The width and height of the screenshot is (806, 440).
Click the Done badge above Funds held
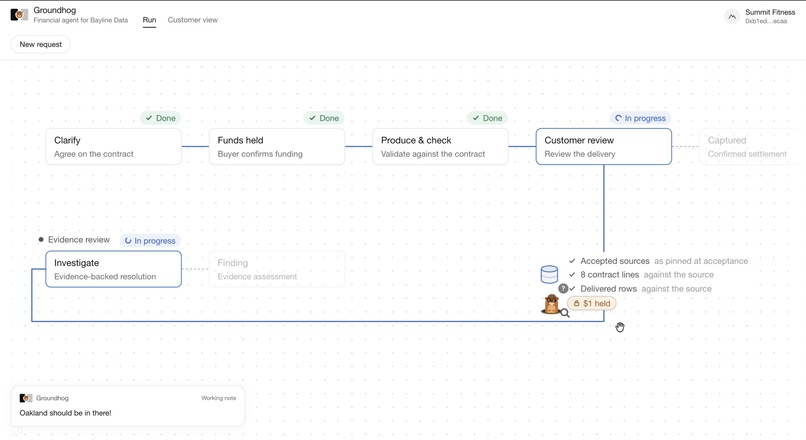click(x=324, y=118)
